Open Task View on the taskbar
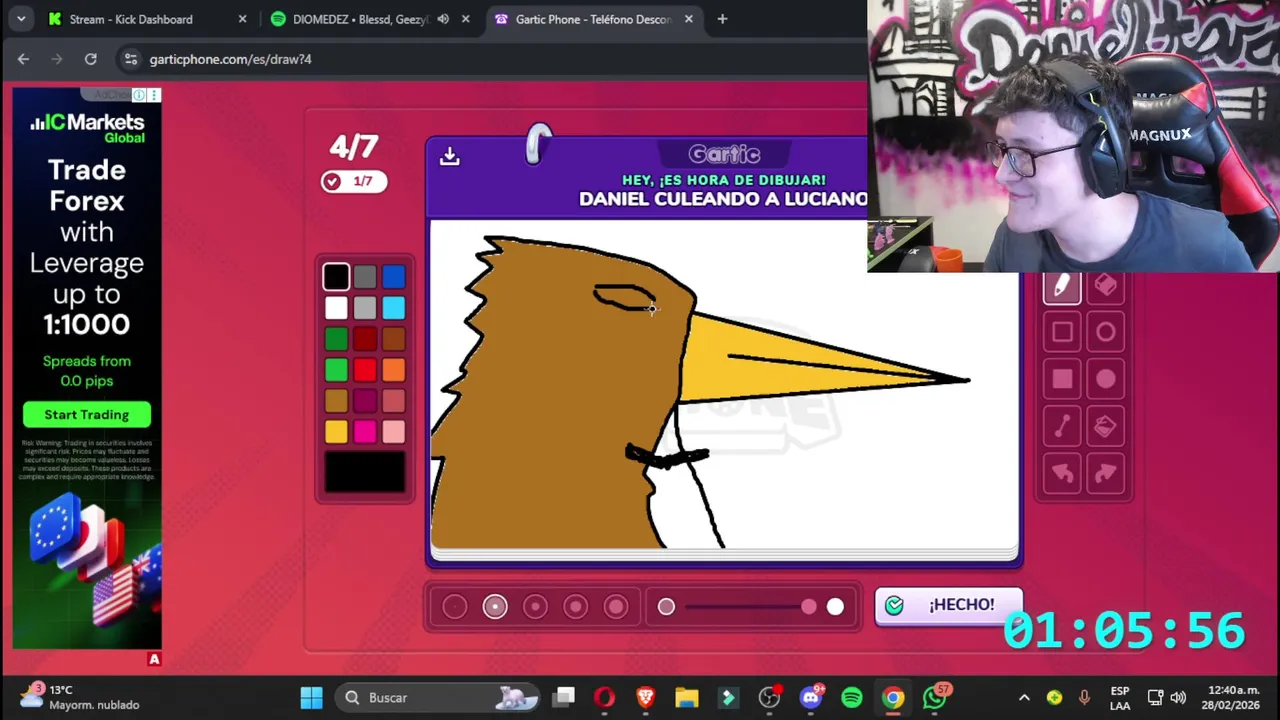1280x720 pixels. pos(564,697)
